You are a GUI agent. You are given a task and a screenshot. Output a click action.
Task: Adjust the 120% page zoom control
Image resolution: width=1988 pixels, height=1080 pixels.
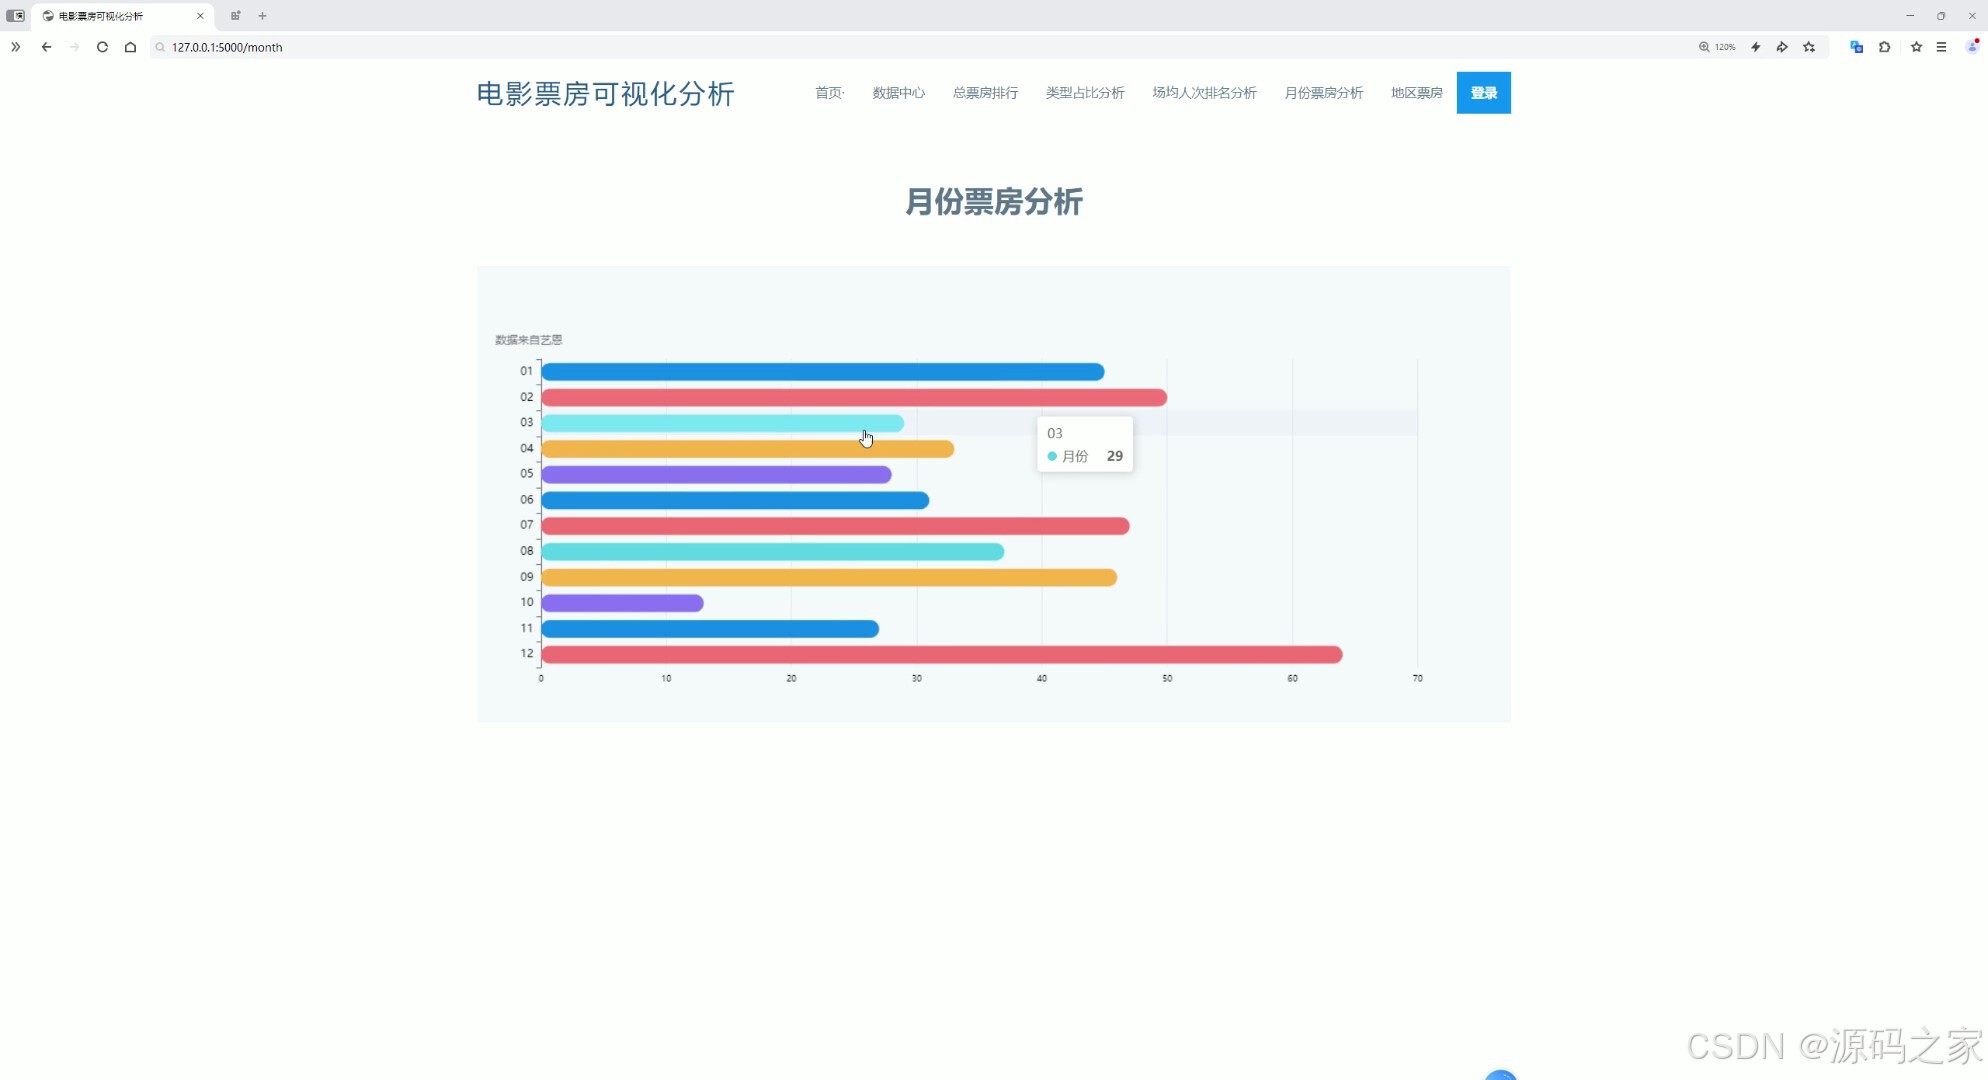click(1716, 47)
